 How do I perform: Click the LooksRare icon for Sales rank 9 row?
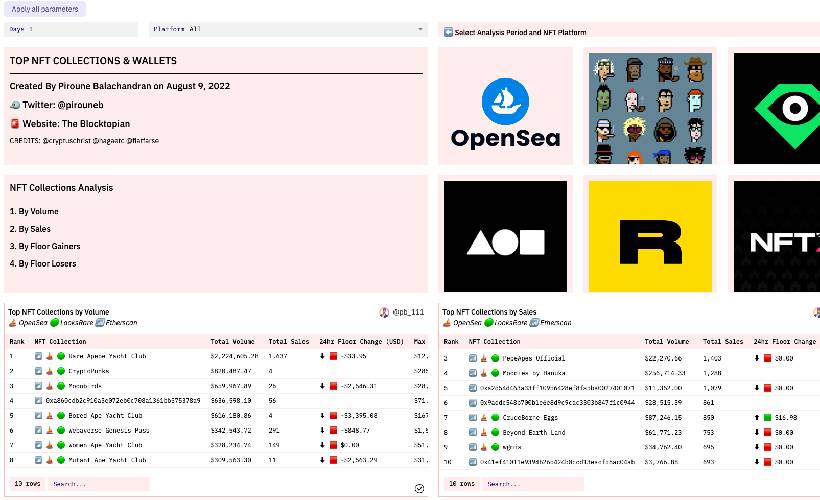[495, 447]
